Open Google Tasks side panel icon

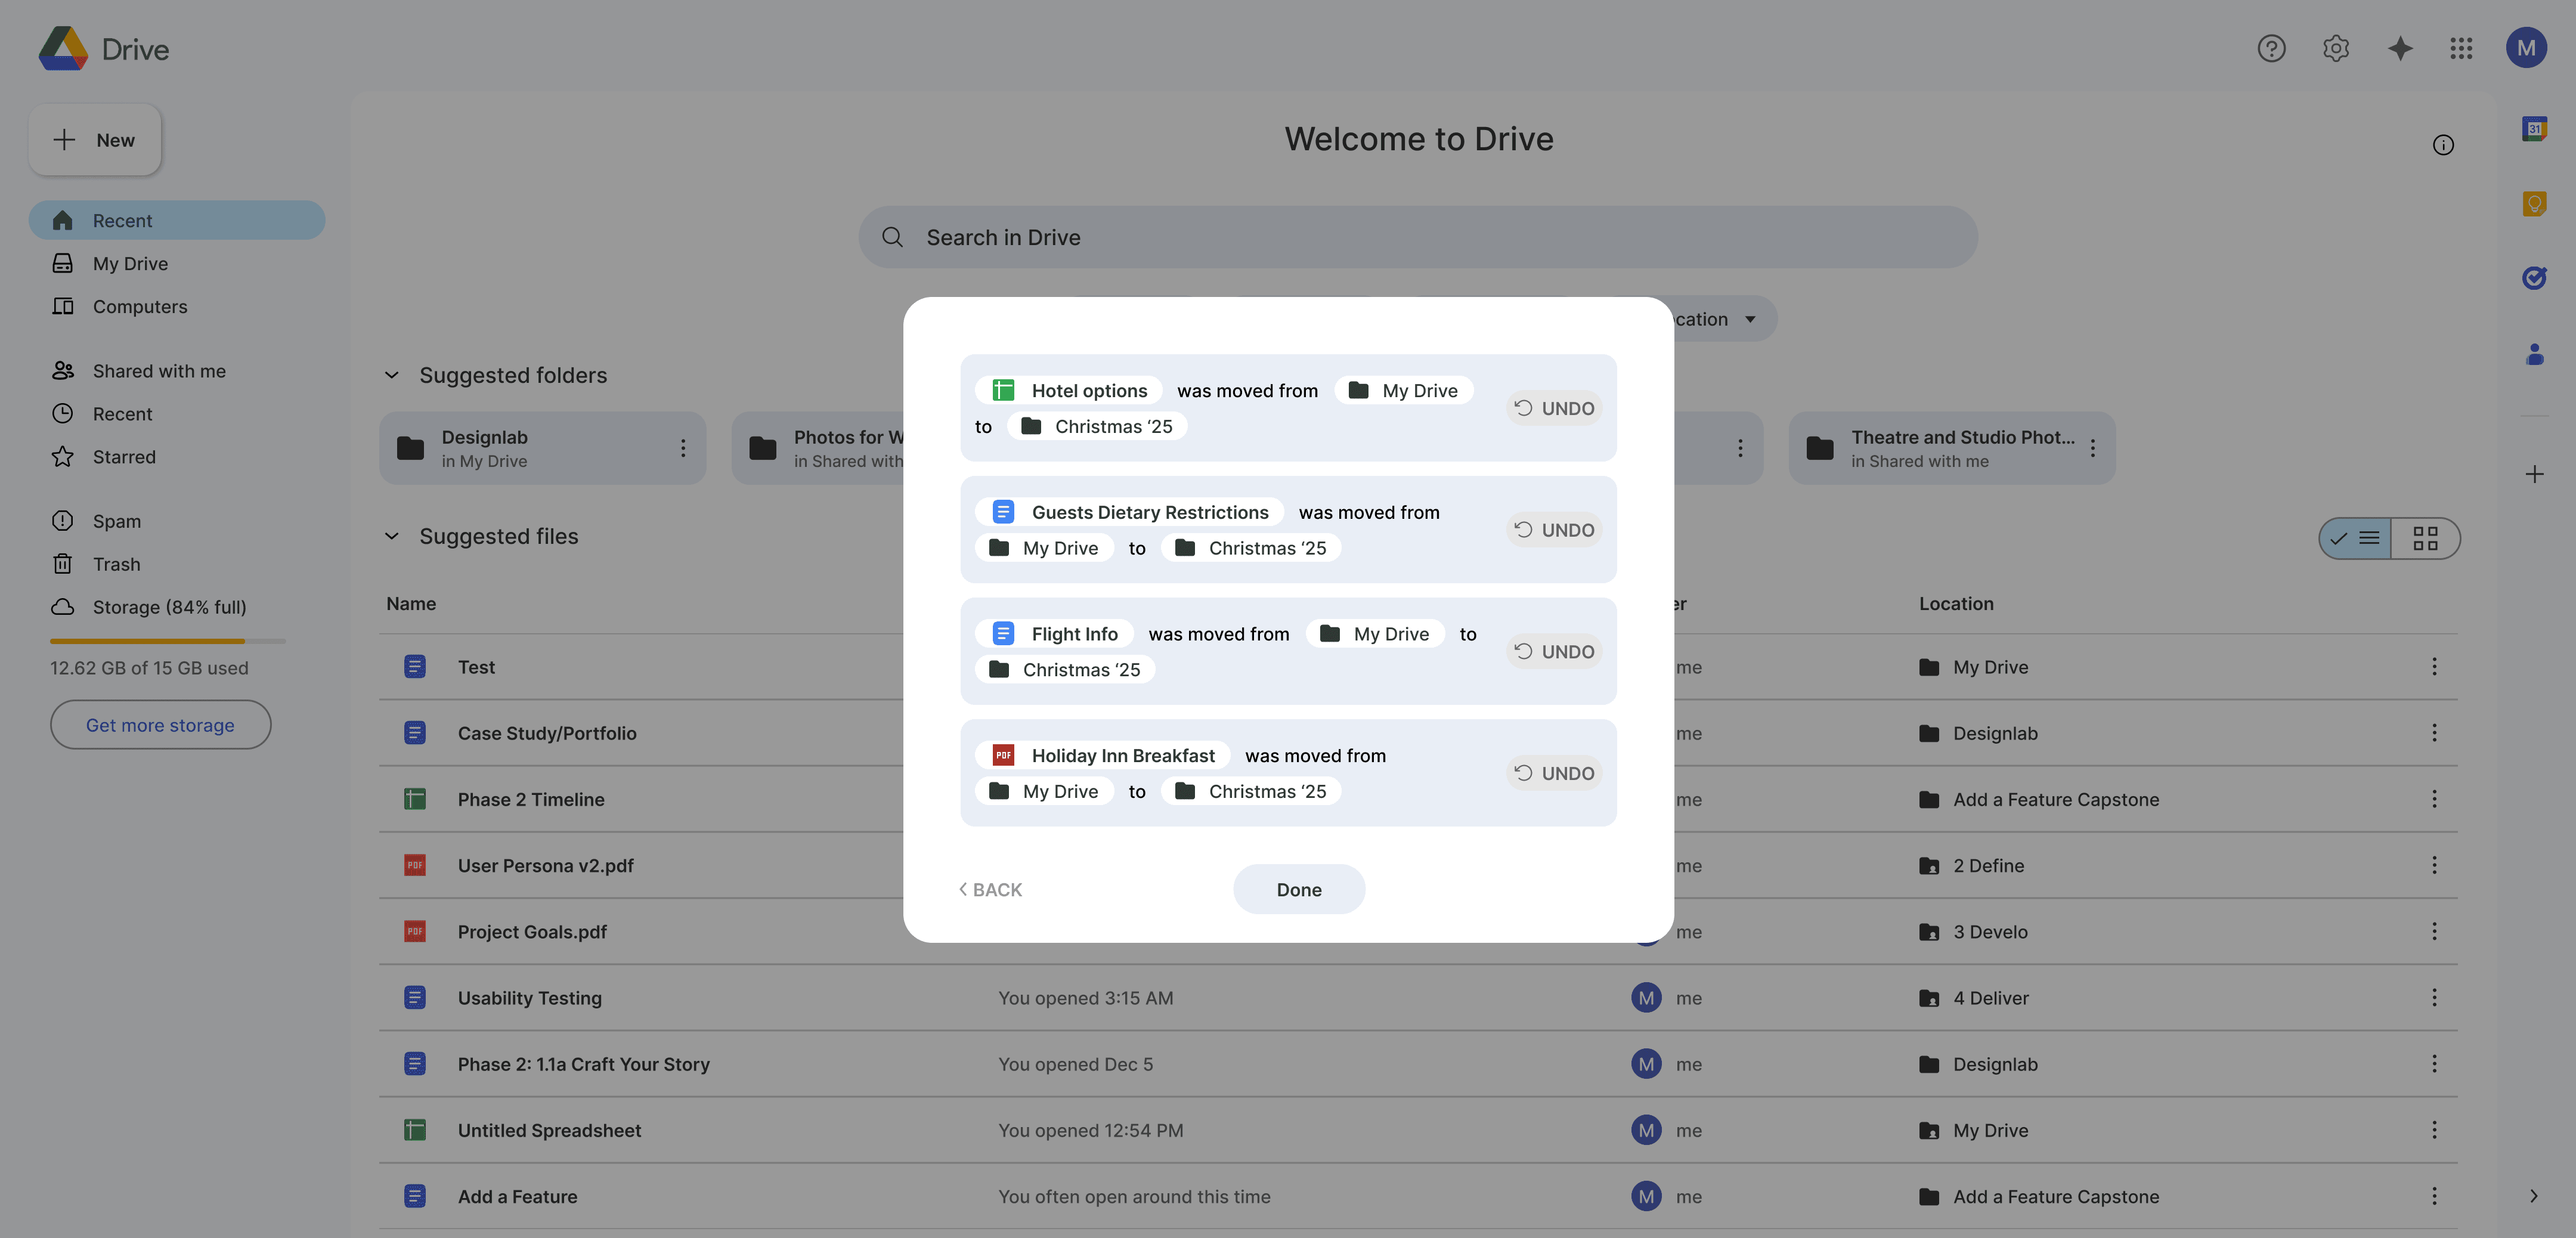coord(2534,278)
